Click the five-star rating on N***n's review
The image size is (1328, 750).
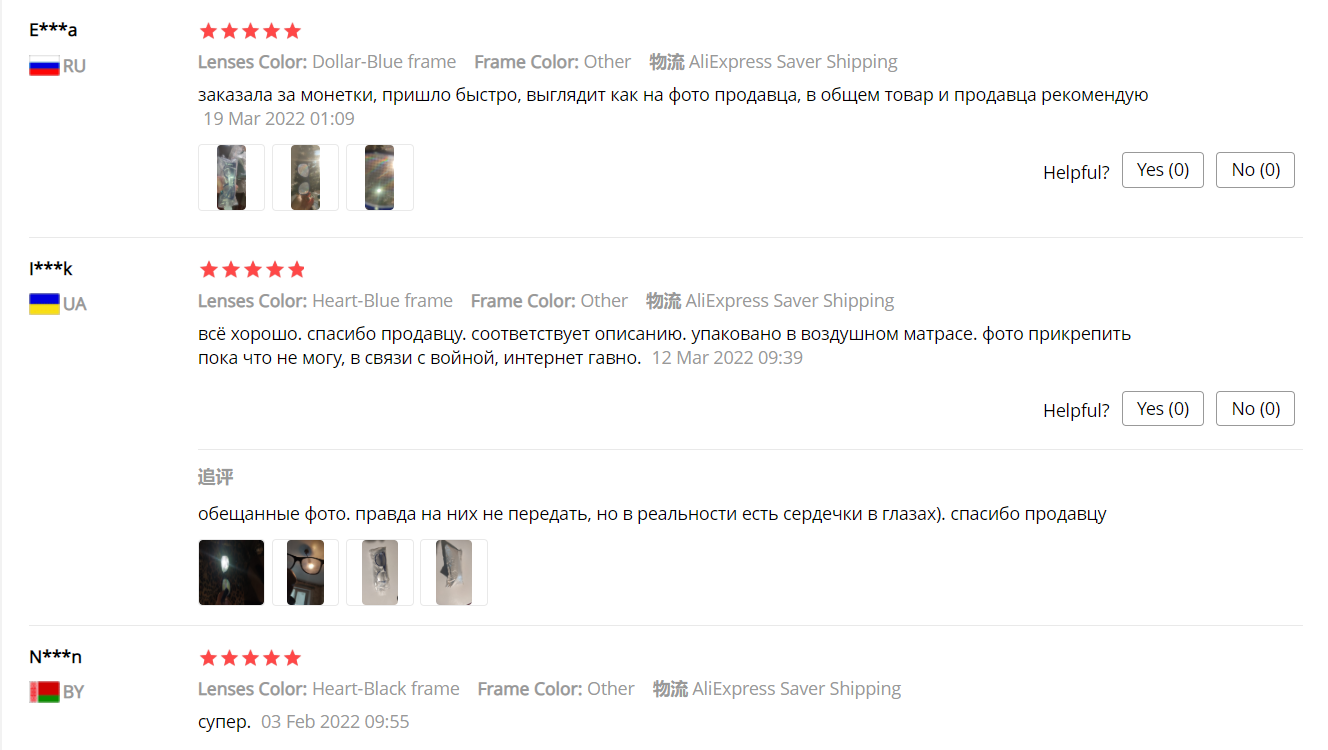[x=250, y=657]
